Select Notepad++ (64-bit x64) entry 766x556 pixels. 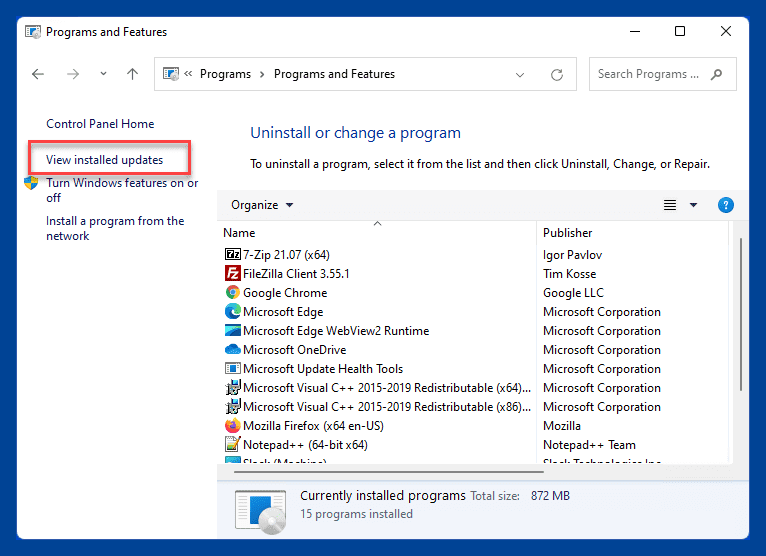(305, 445)
